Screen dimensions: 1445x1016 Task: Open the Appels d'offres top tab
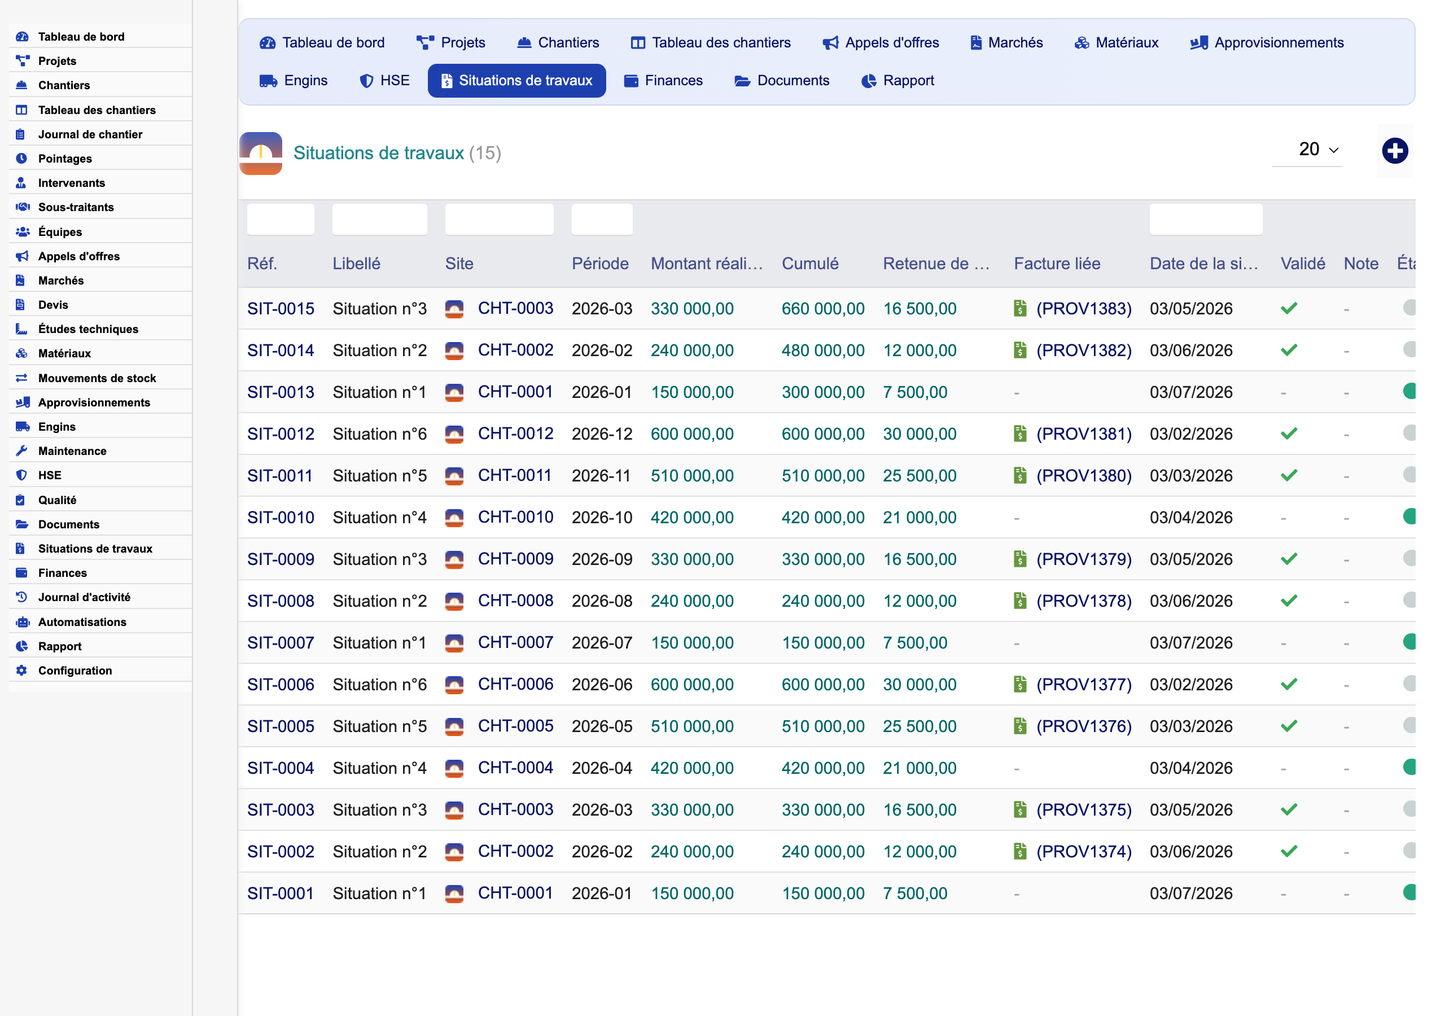point(881,43)
